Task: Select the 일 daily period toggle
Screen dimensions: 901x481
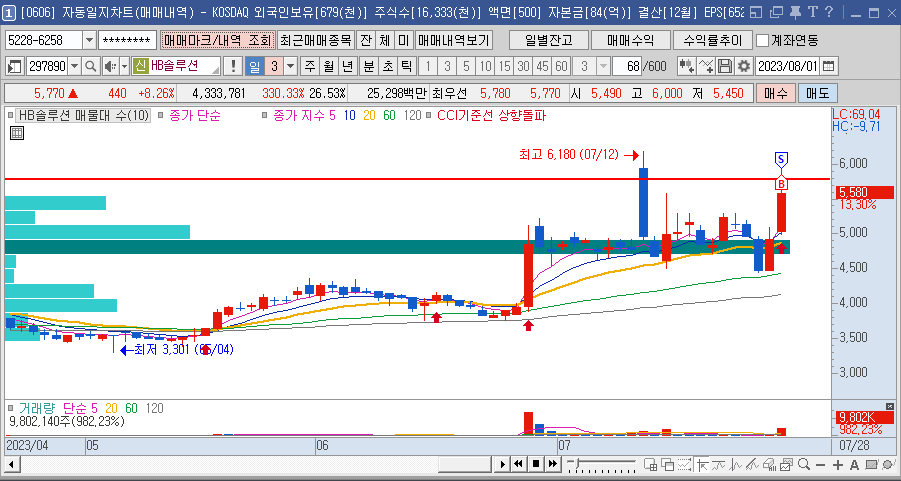Action: tap(255, 66)
